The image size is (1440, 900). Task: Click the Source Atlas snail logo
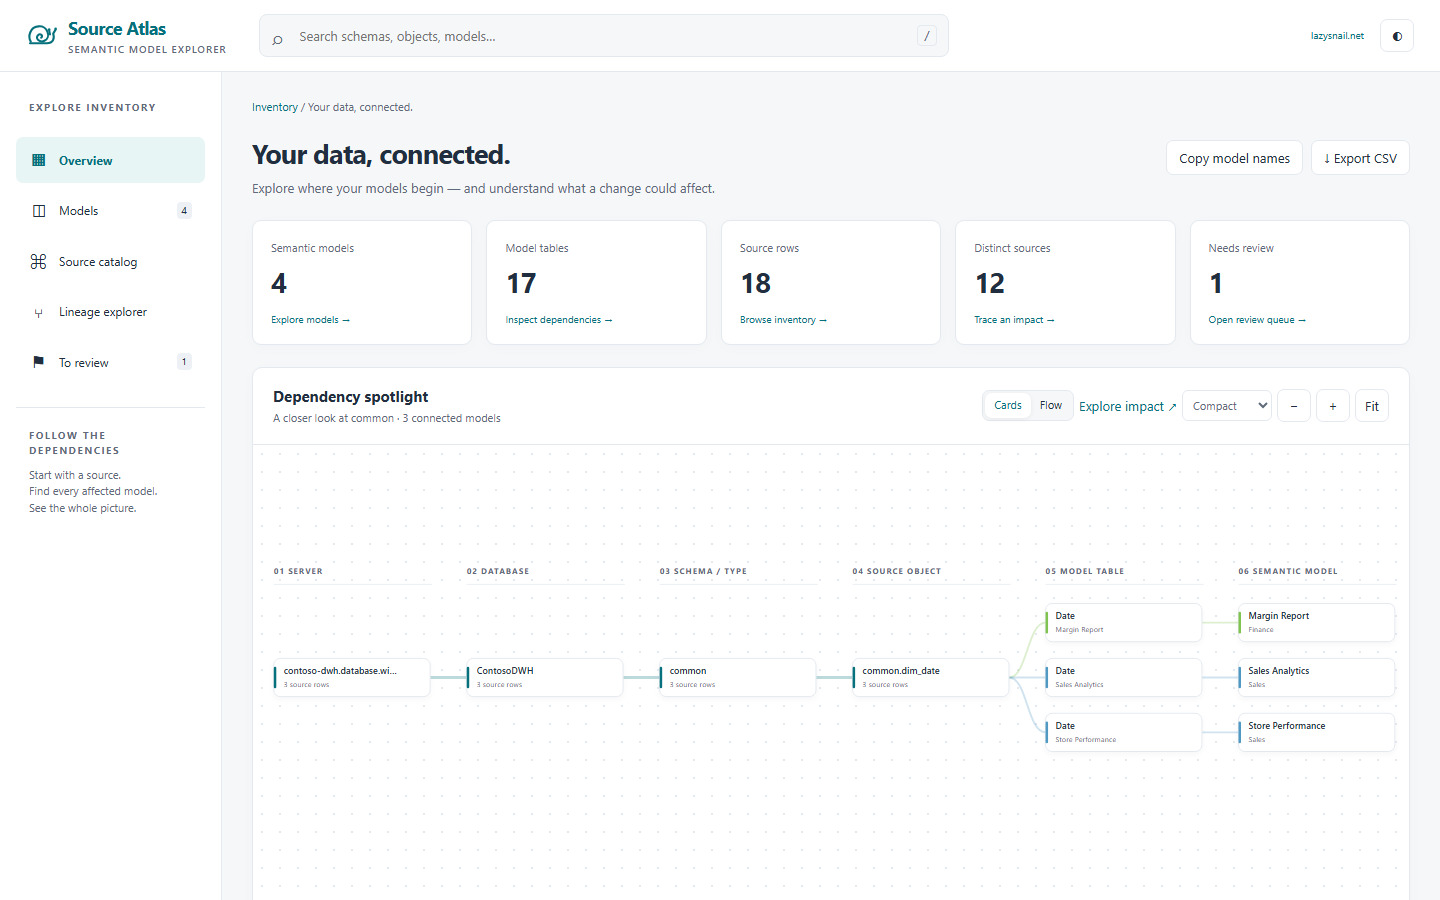tap(42, 36)
